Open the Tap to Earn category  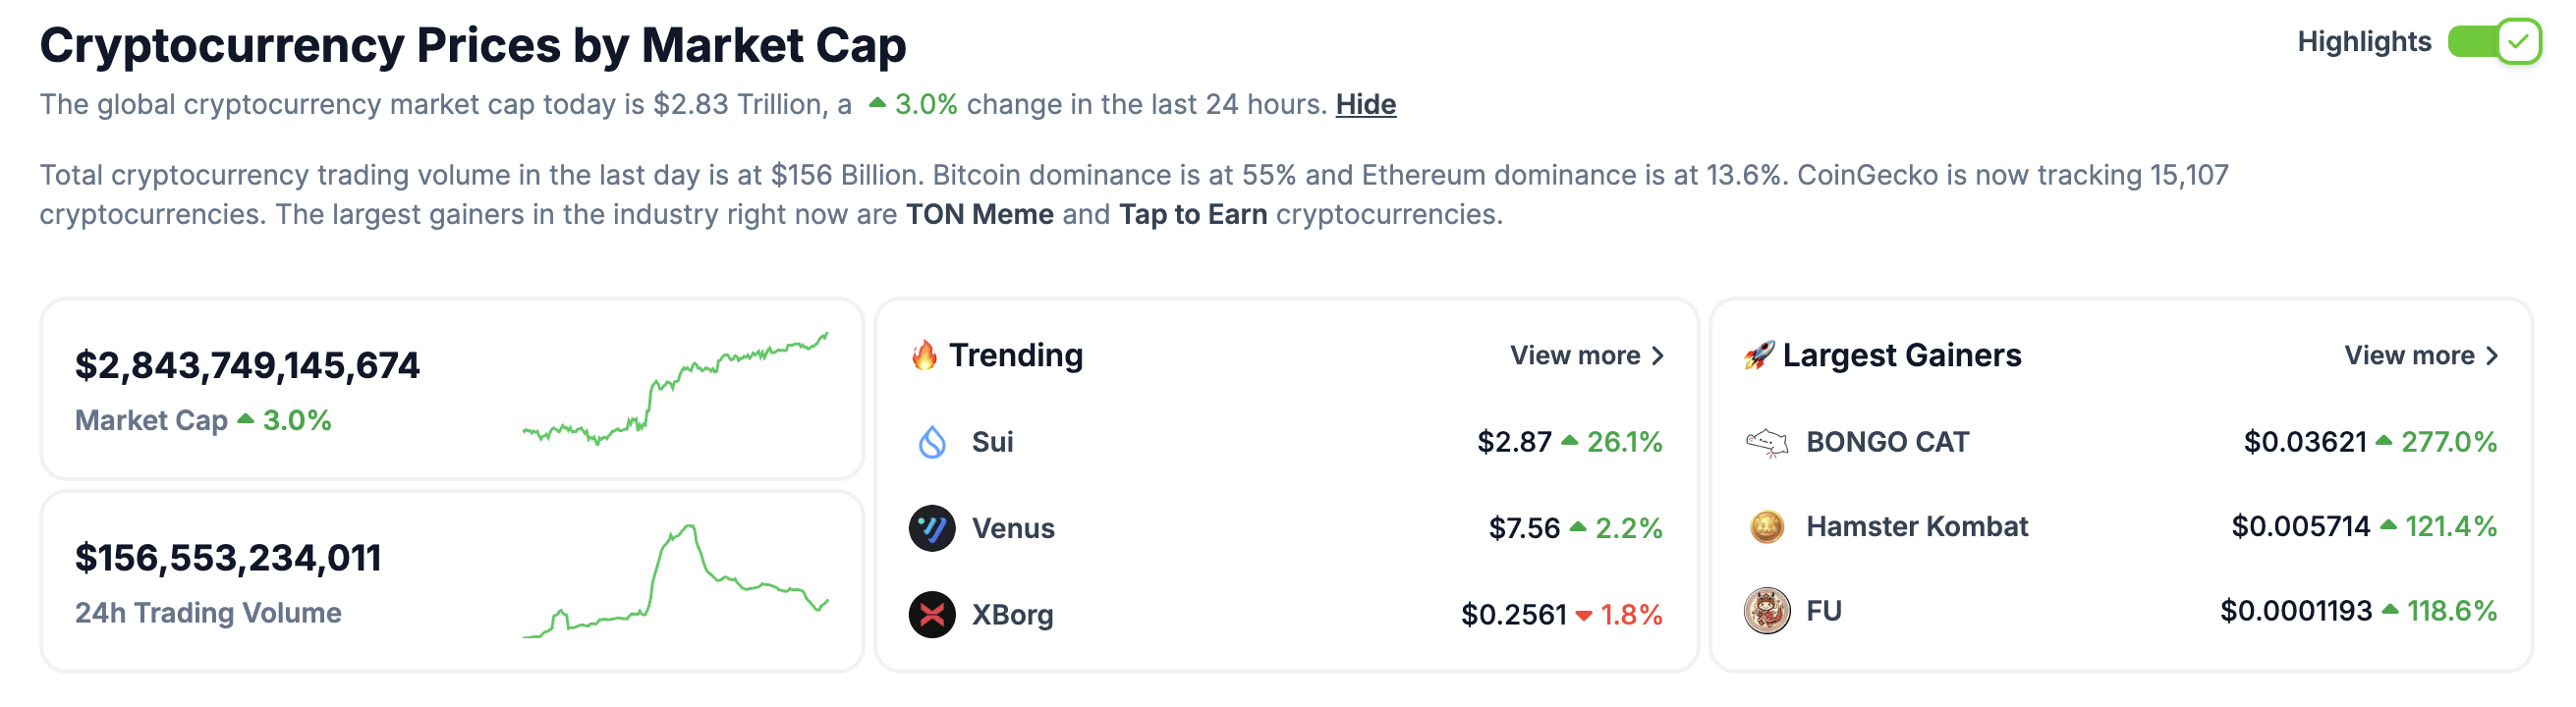click(x=1193, y=215)
